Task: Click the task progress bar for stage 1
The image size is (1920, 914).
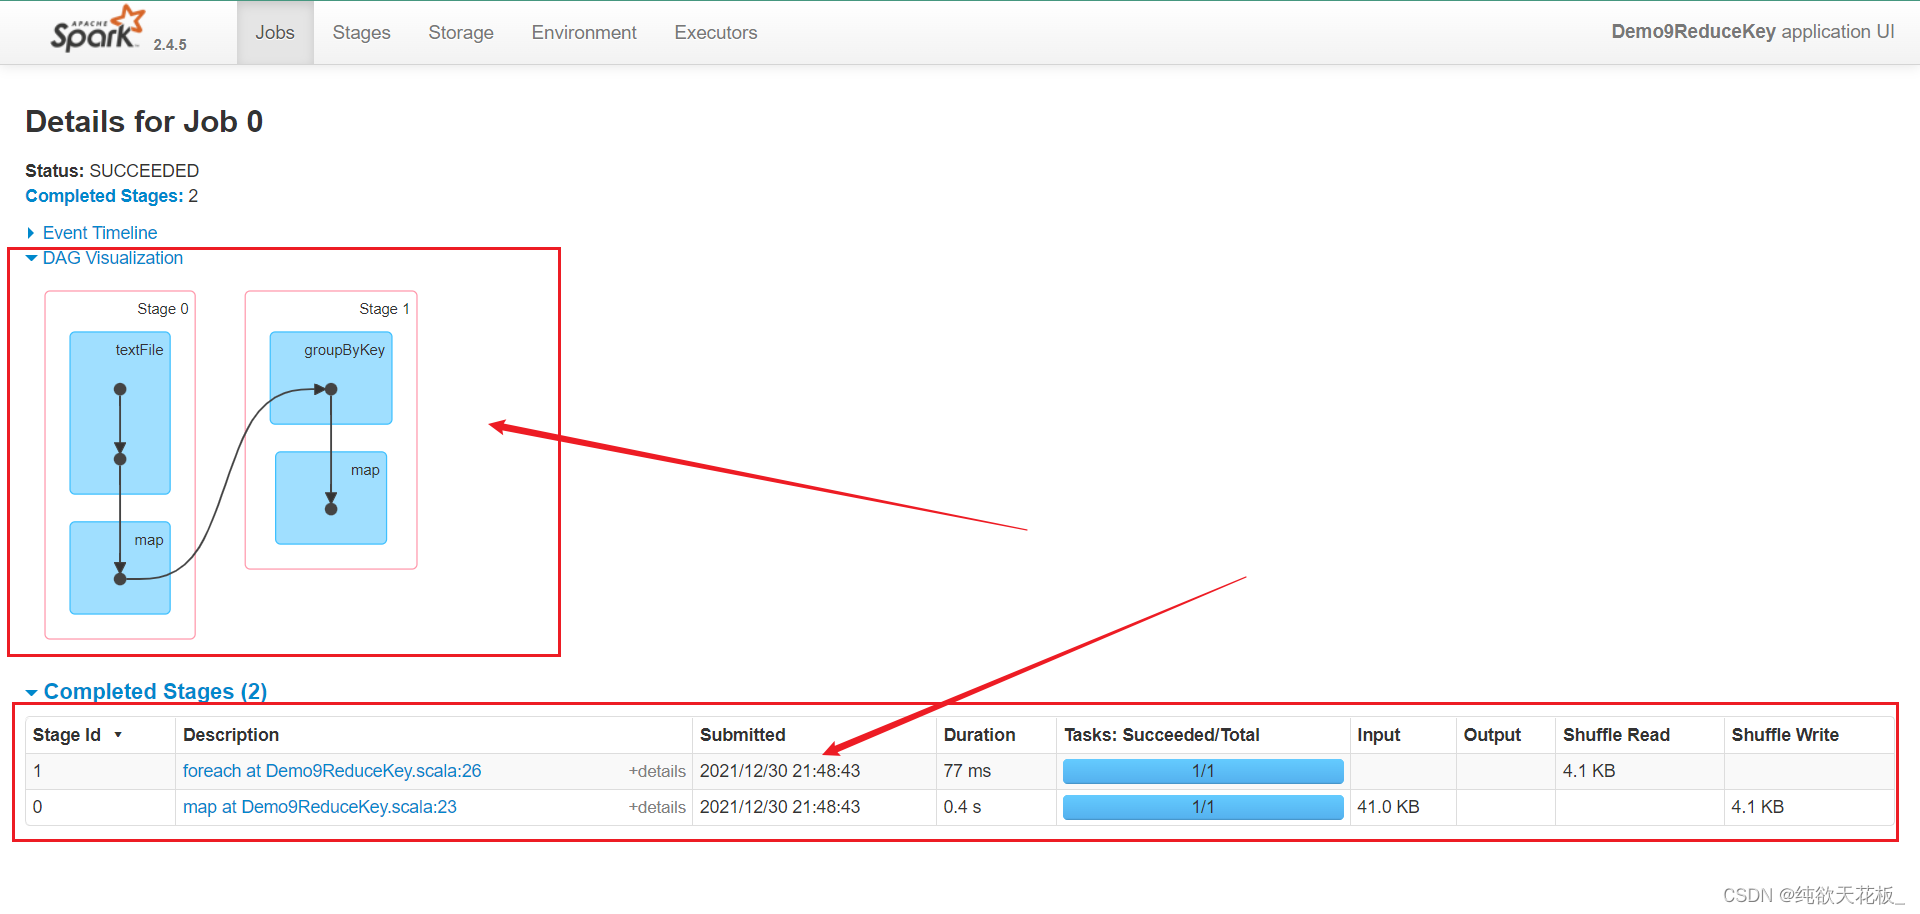Action: [x=1203, y=771]
